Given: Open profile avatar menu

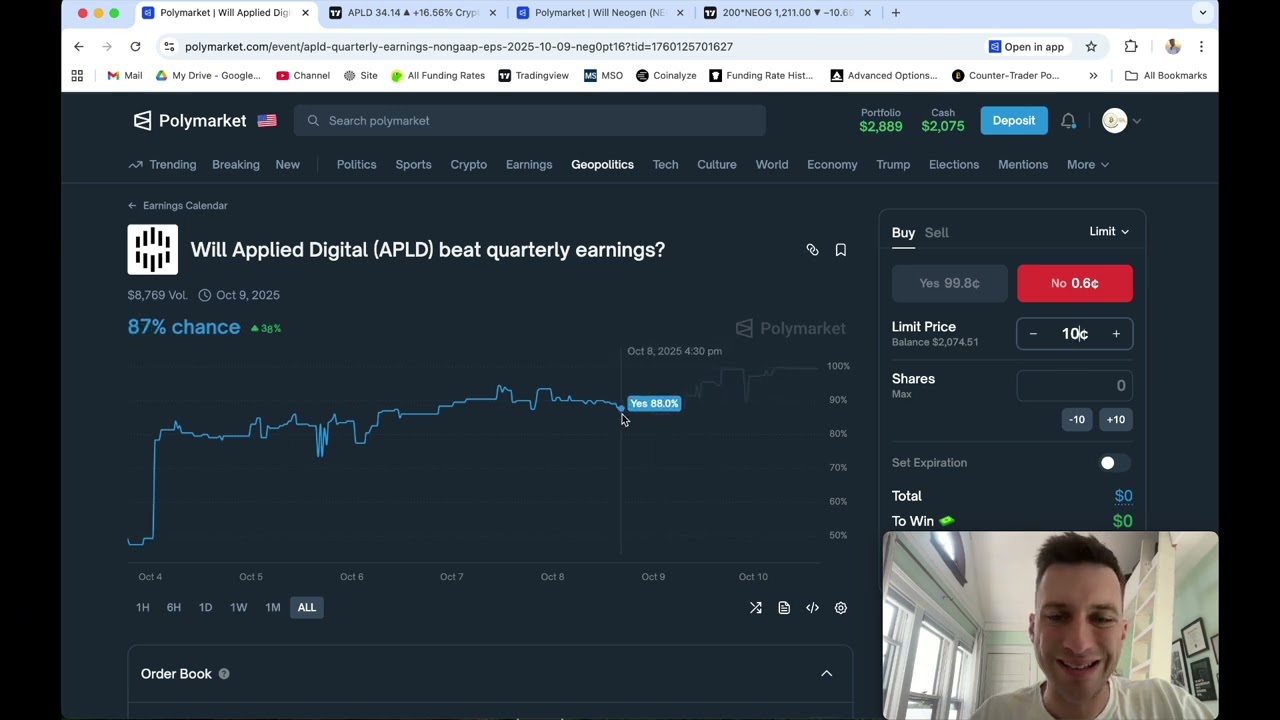Looking at the screenshot, I should (x=1121, y=121).
